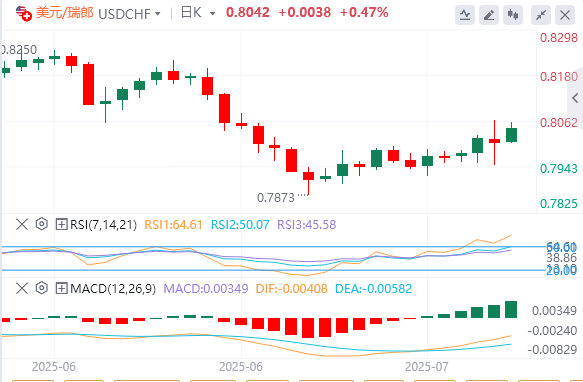Click the RSI1:64.61 value
The width and height of the screenshot is (583, 382).
point(173,225)
